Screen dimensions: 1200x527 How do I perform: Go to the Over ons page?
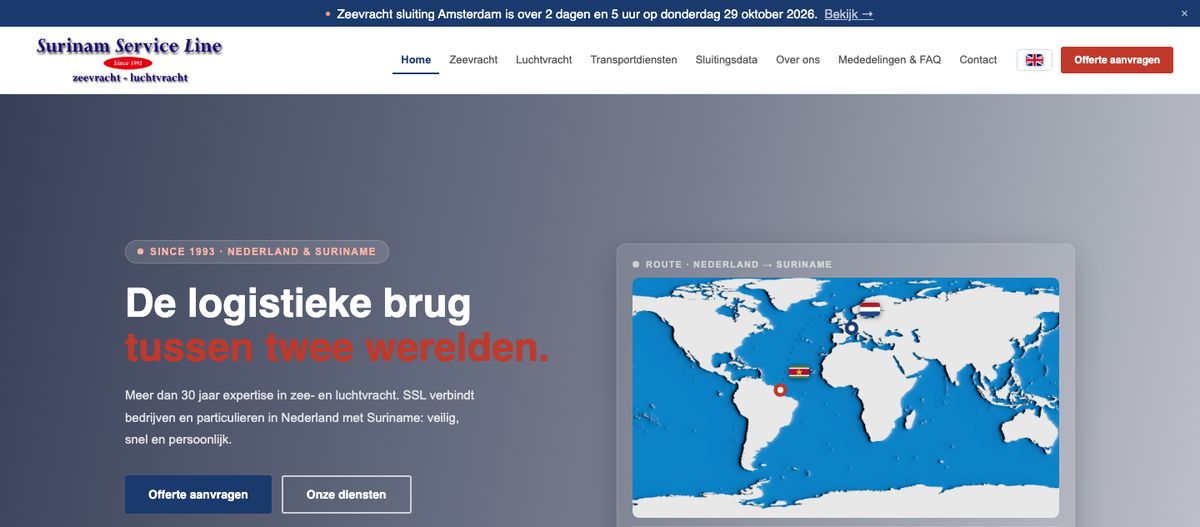(798, 60)
